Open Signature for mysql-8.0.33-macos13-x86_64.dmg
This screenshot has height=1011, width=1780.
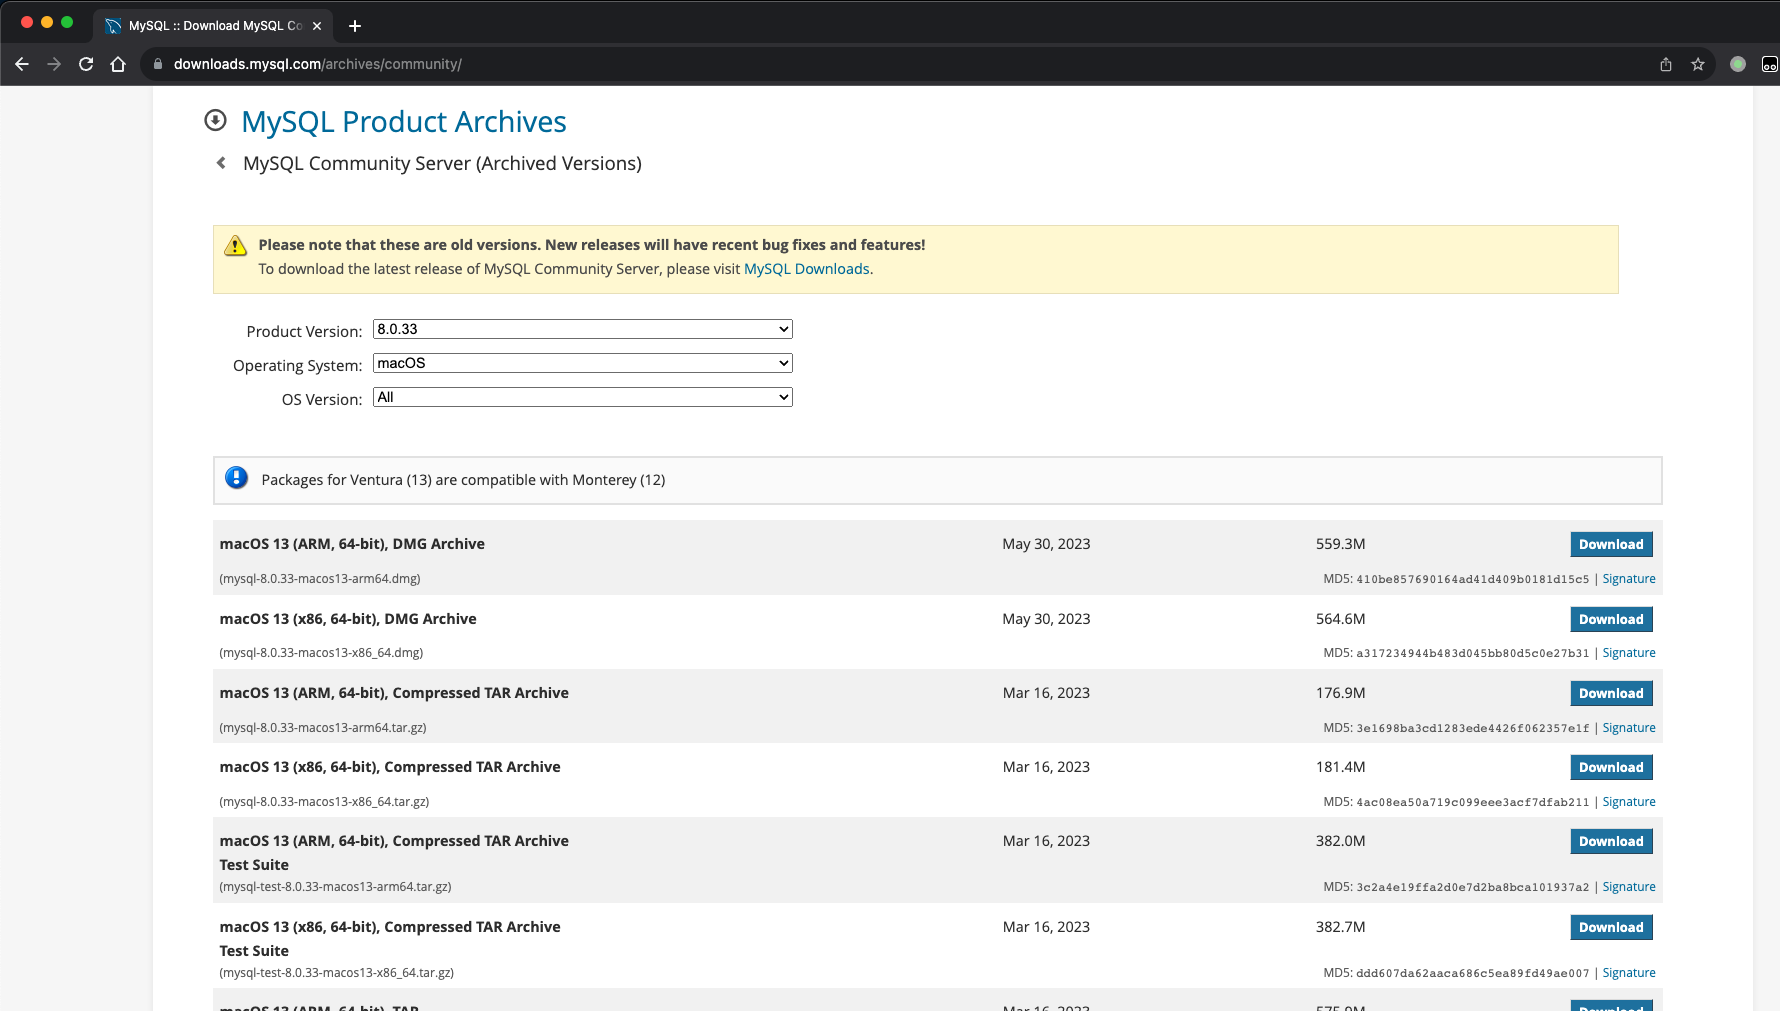tap(1629, 653)
